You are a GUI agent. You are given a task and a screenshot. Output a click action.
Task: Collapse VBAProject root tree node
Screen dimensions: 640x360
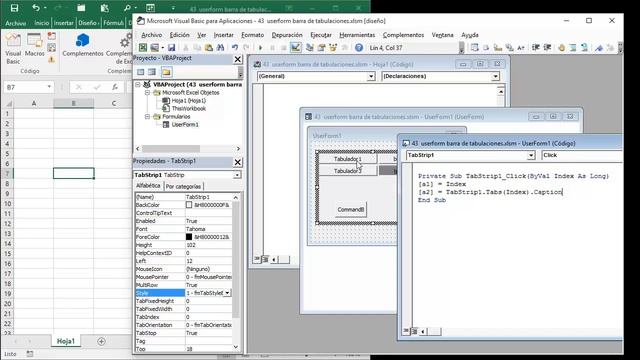pyautogui.click(x=138, y=84)
